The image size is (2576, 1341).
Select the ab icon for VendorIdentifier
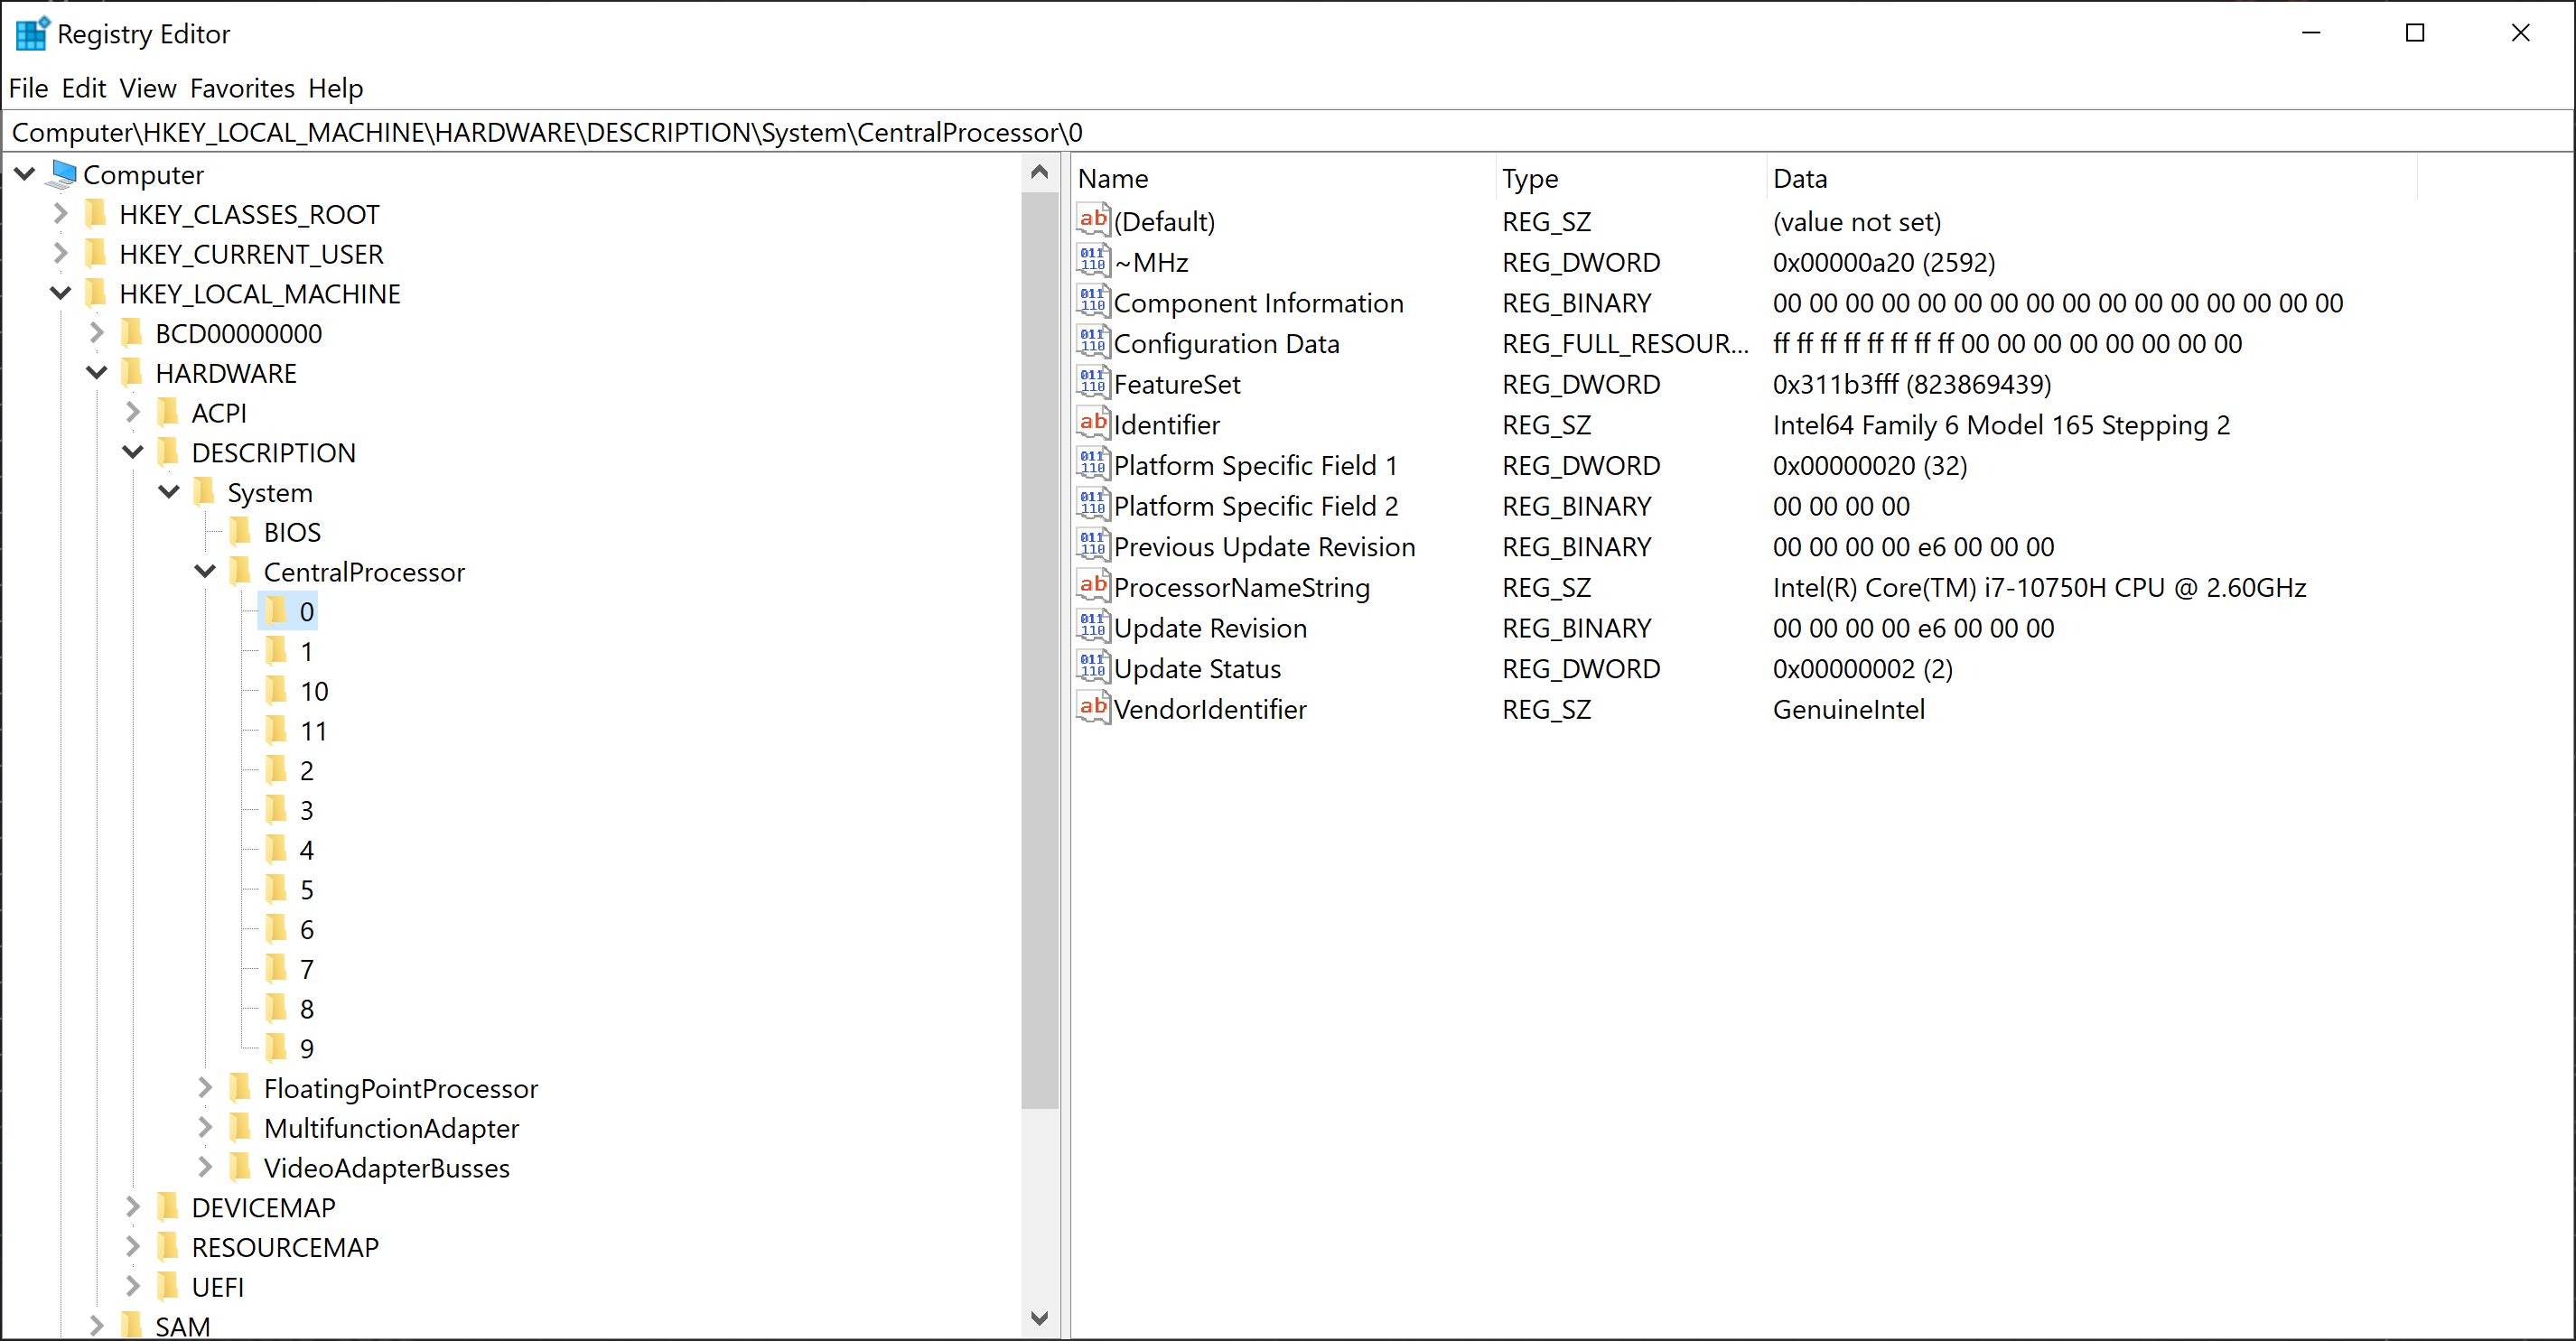[1093, 709]
